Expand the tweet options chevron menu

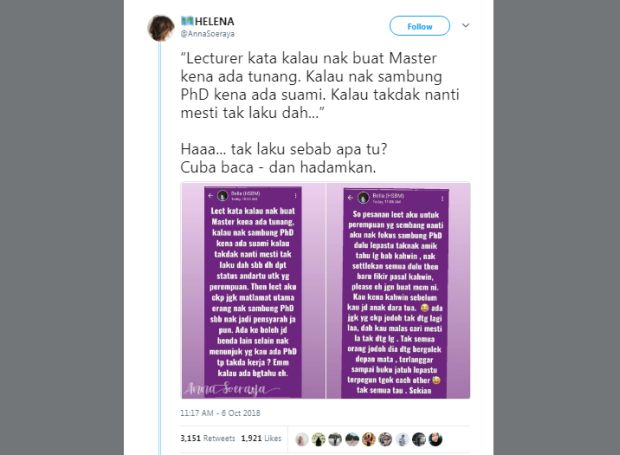pos(466,25)
